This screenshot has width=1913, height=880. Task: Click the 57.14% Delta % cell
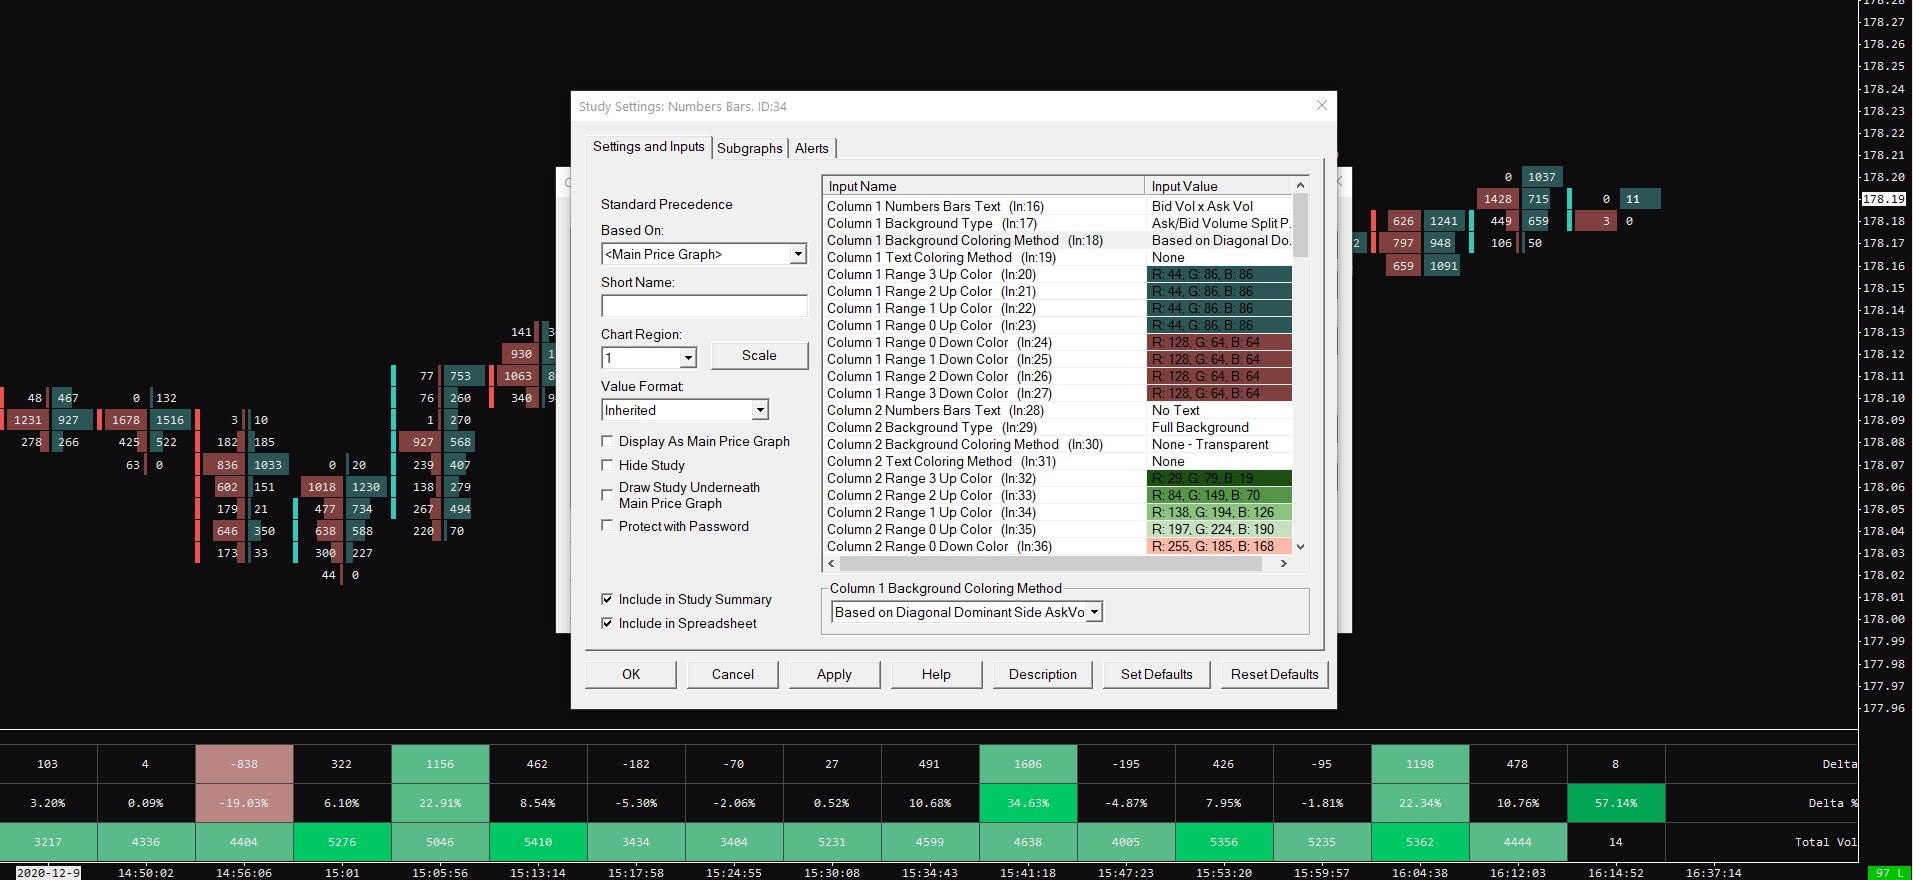1616,803
